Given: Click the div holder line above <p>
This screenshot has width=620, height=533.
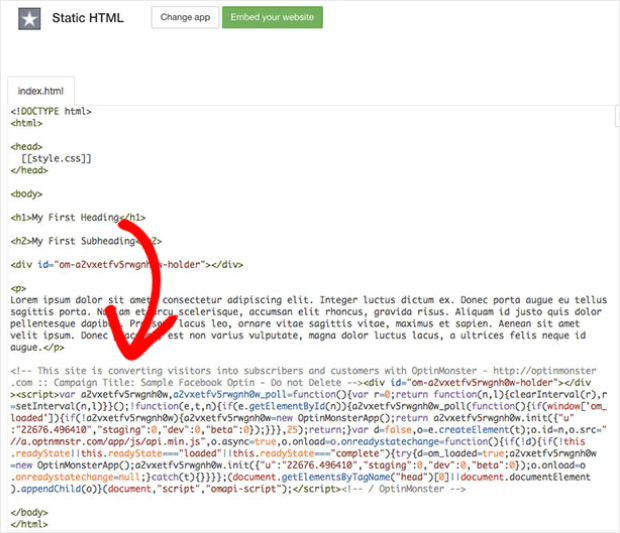Looking at the screenshot, I should [x=127, y=265].
